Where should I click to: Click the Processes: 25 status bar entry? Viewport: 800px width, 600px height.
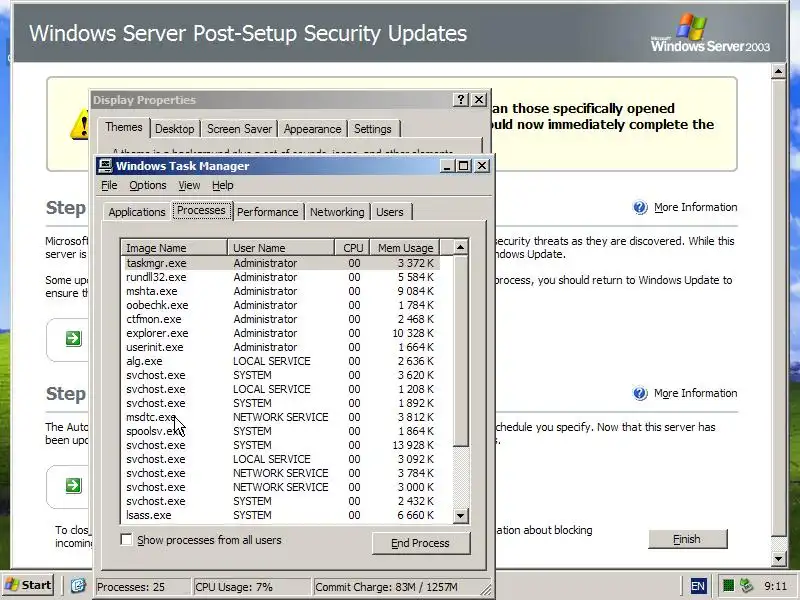point(142,587)
